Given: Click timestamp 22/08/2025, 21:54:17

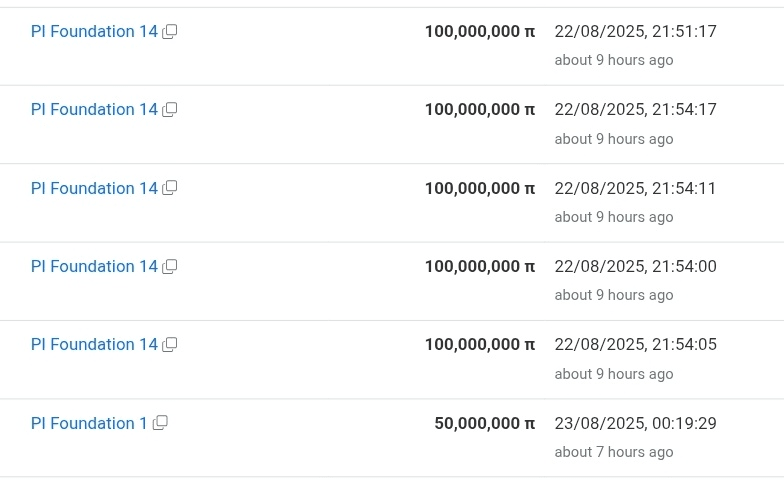Looking at the screenshot, I should (x=636, y=110).
